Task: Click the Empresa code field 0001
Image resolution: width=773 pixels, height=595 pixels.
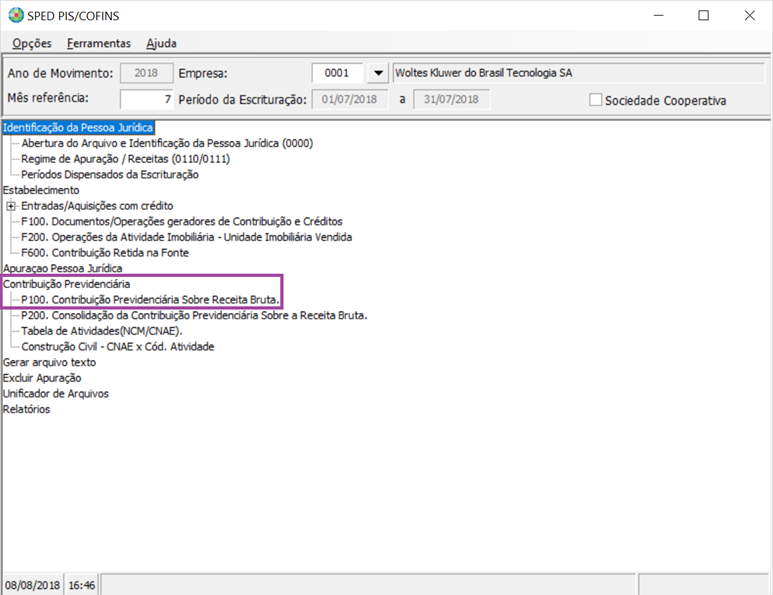Action: [x=337, y=73]
